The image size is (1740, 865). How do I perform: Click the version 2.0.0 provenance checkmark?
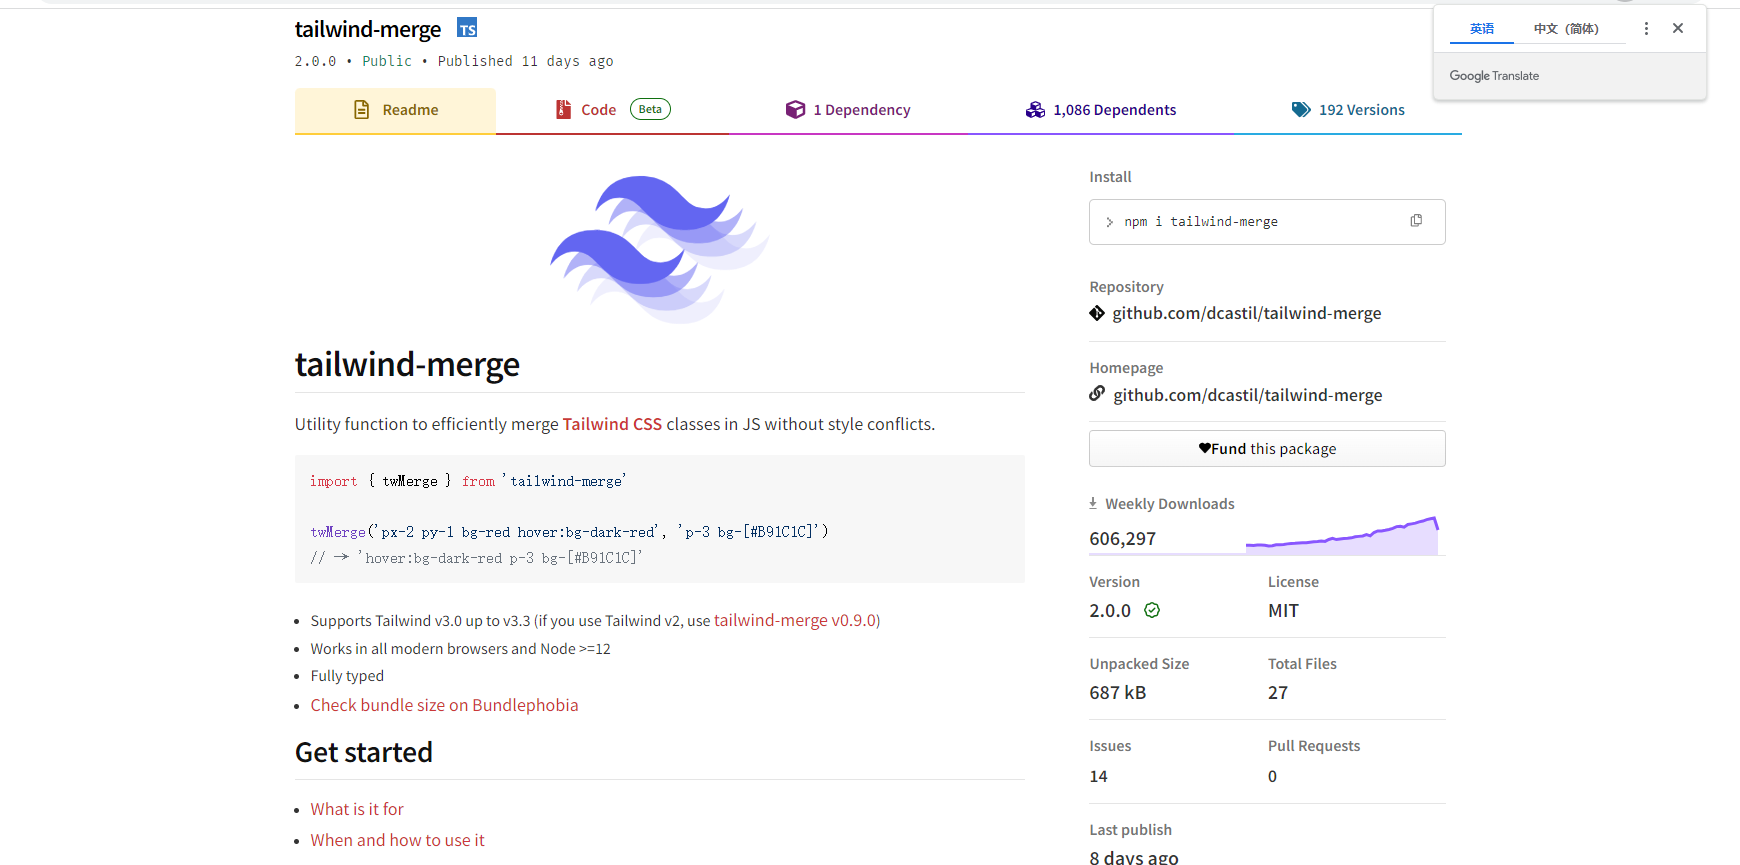[1152, 610]
